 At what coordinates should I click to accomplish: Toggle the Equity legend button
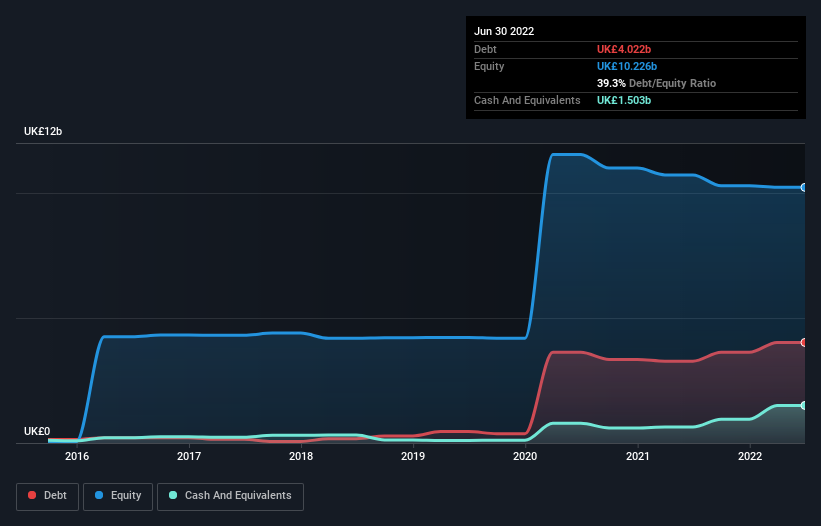click(x=118, y=496)
